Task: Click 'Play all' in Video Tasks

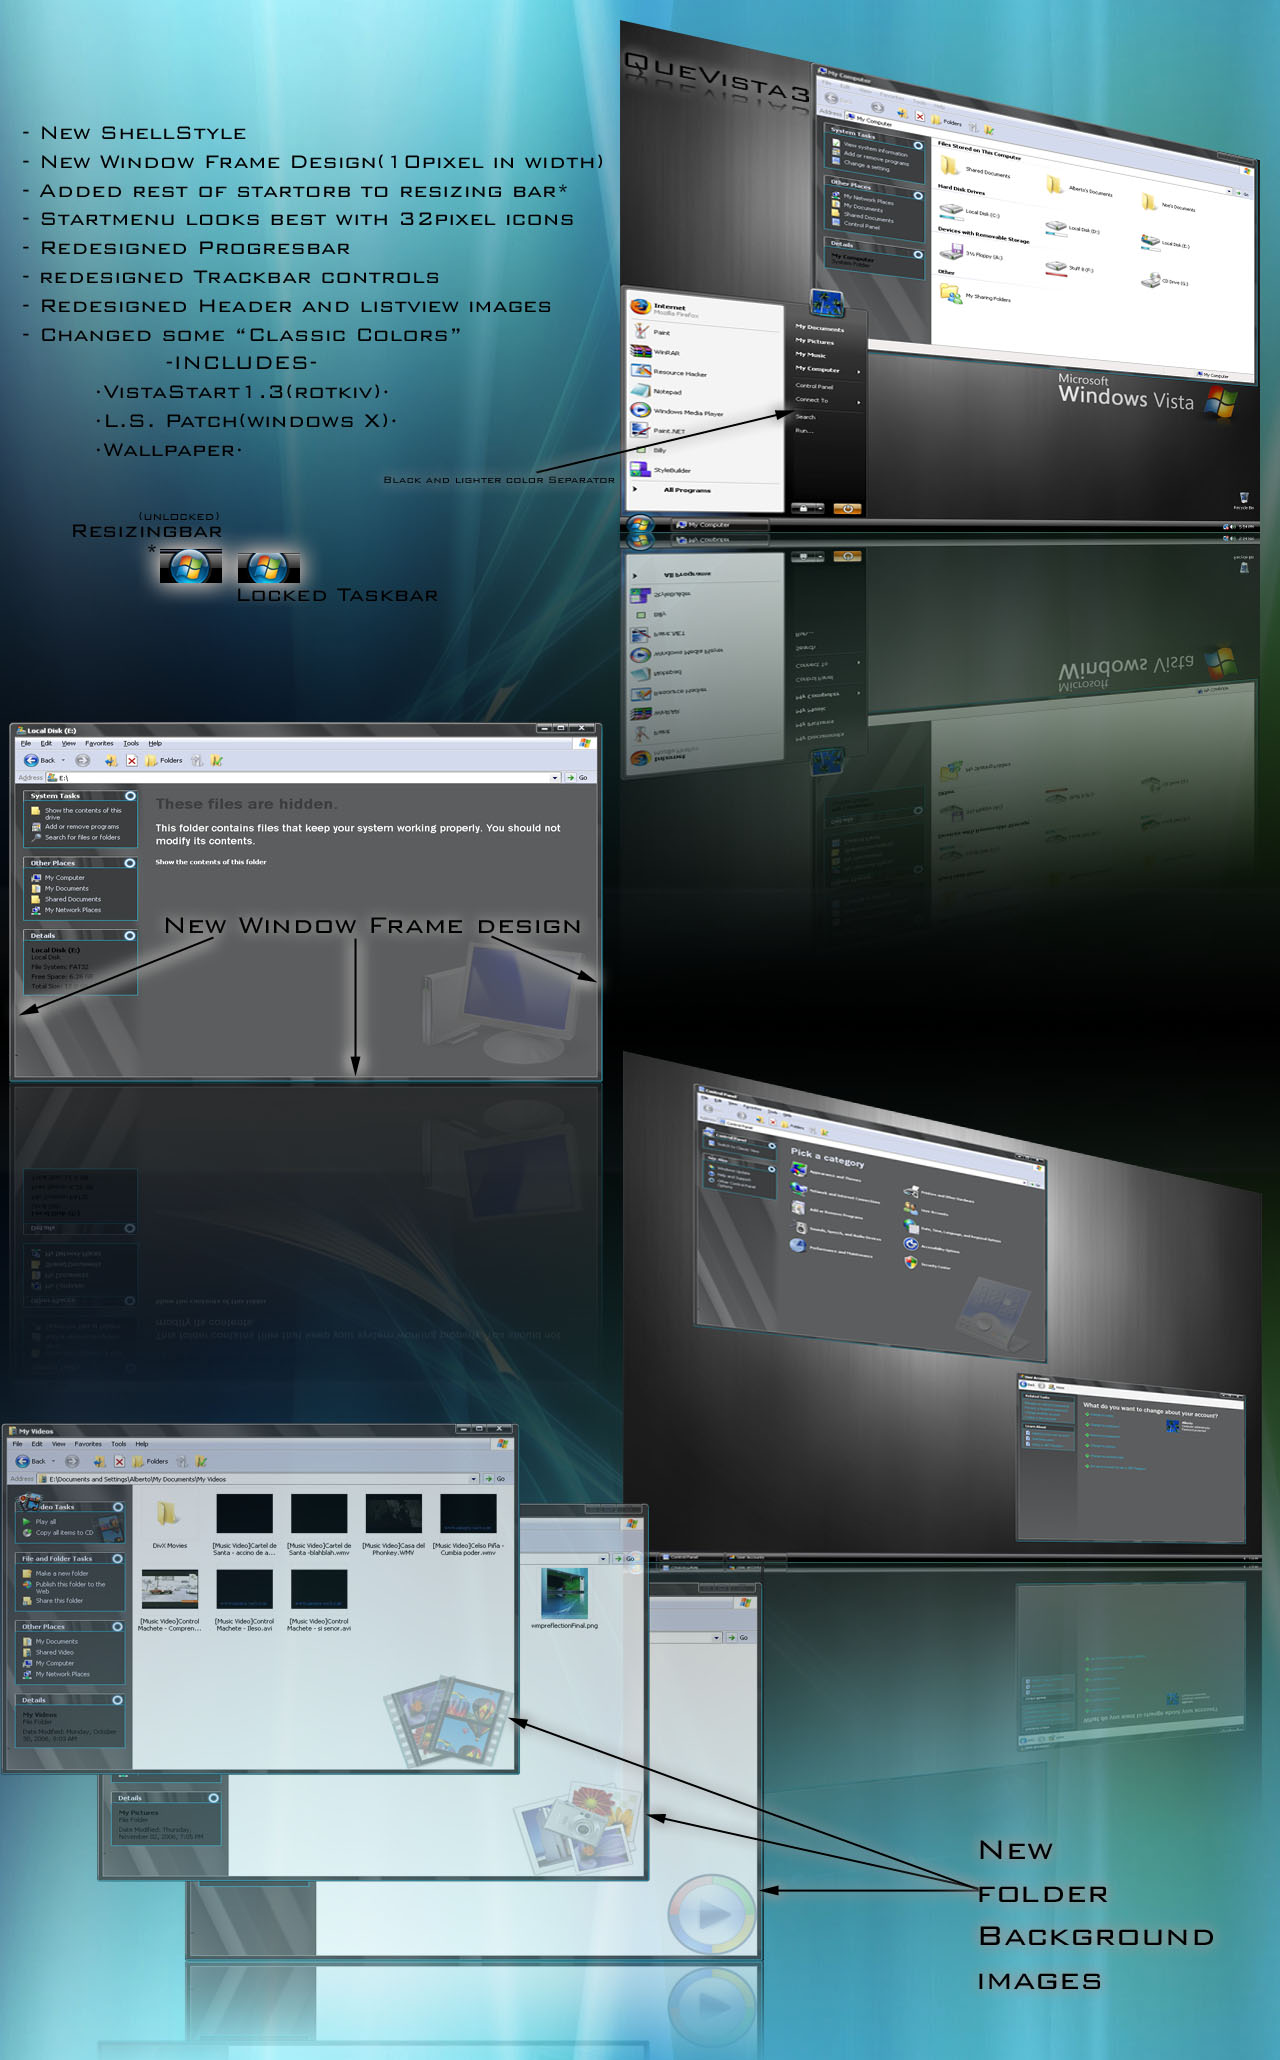Action: 39,1522
